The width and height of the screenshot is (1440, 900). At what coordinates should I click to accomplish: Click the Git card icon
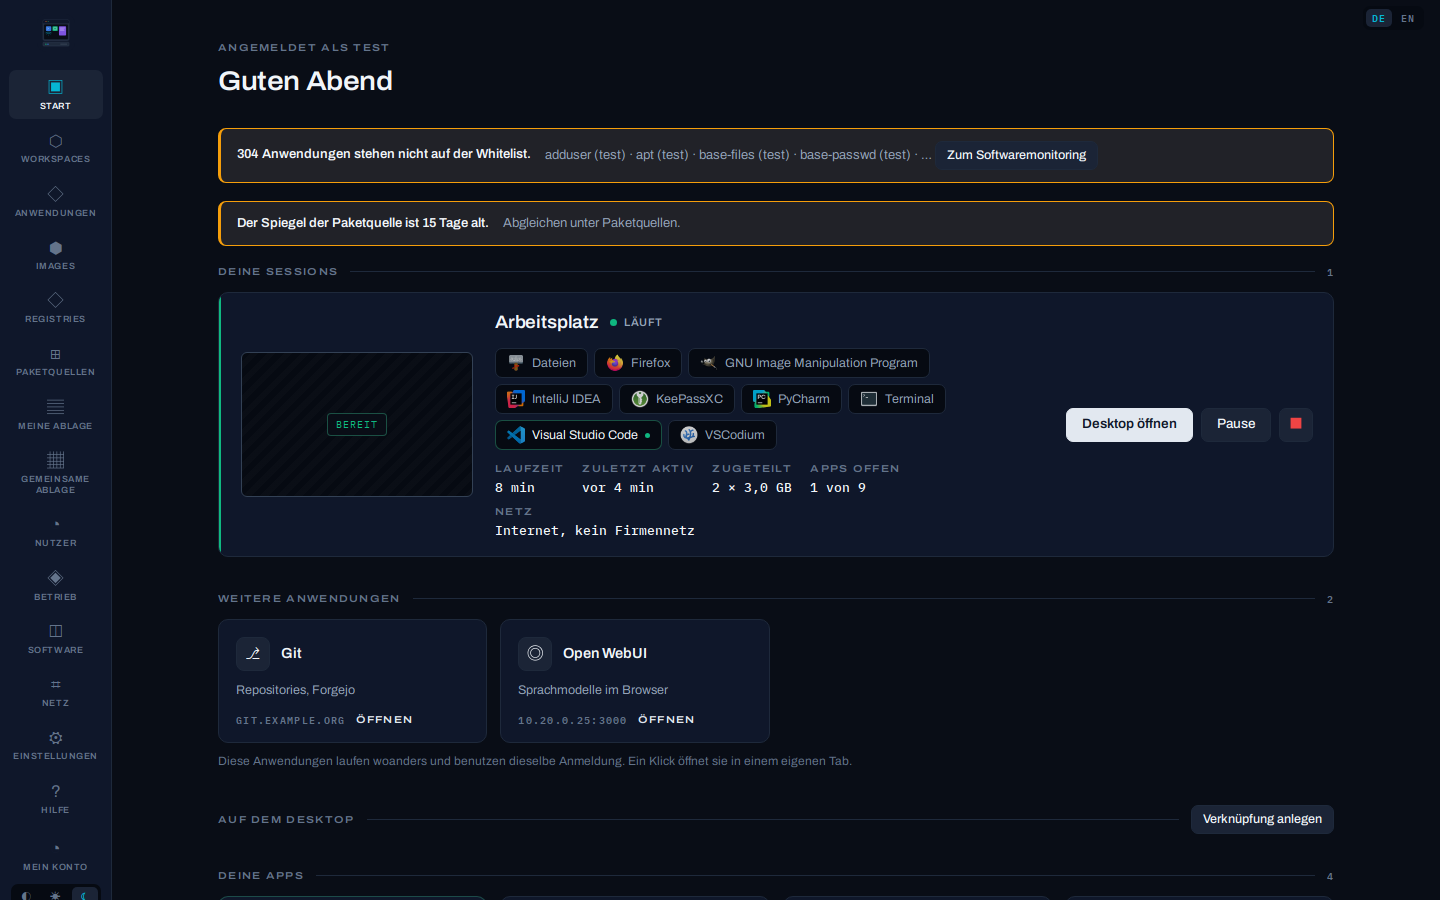point(253,653)
